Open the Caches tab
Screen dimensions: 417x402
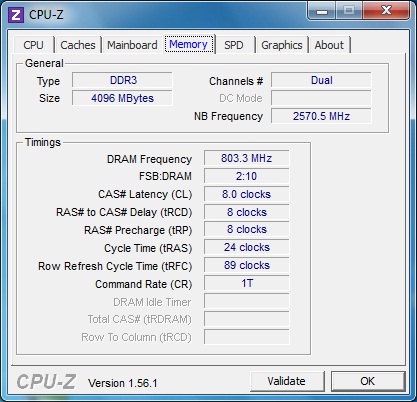tap(78, 45)
